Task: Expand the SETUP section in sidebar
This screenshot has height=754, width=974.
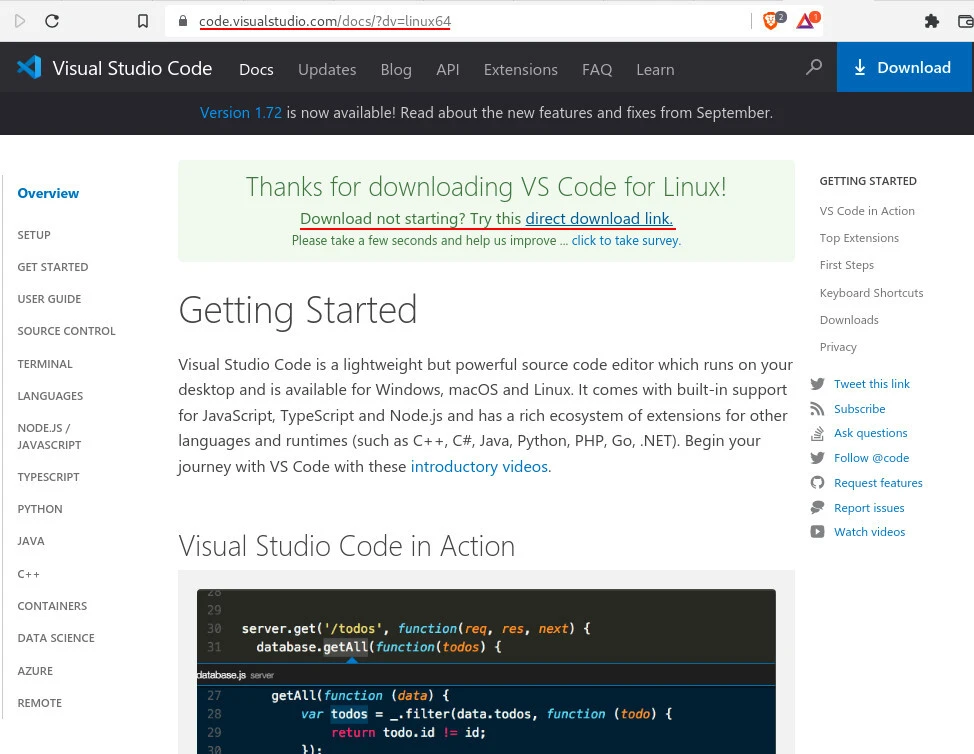Action: 34,235
